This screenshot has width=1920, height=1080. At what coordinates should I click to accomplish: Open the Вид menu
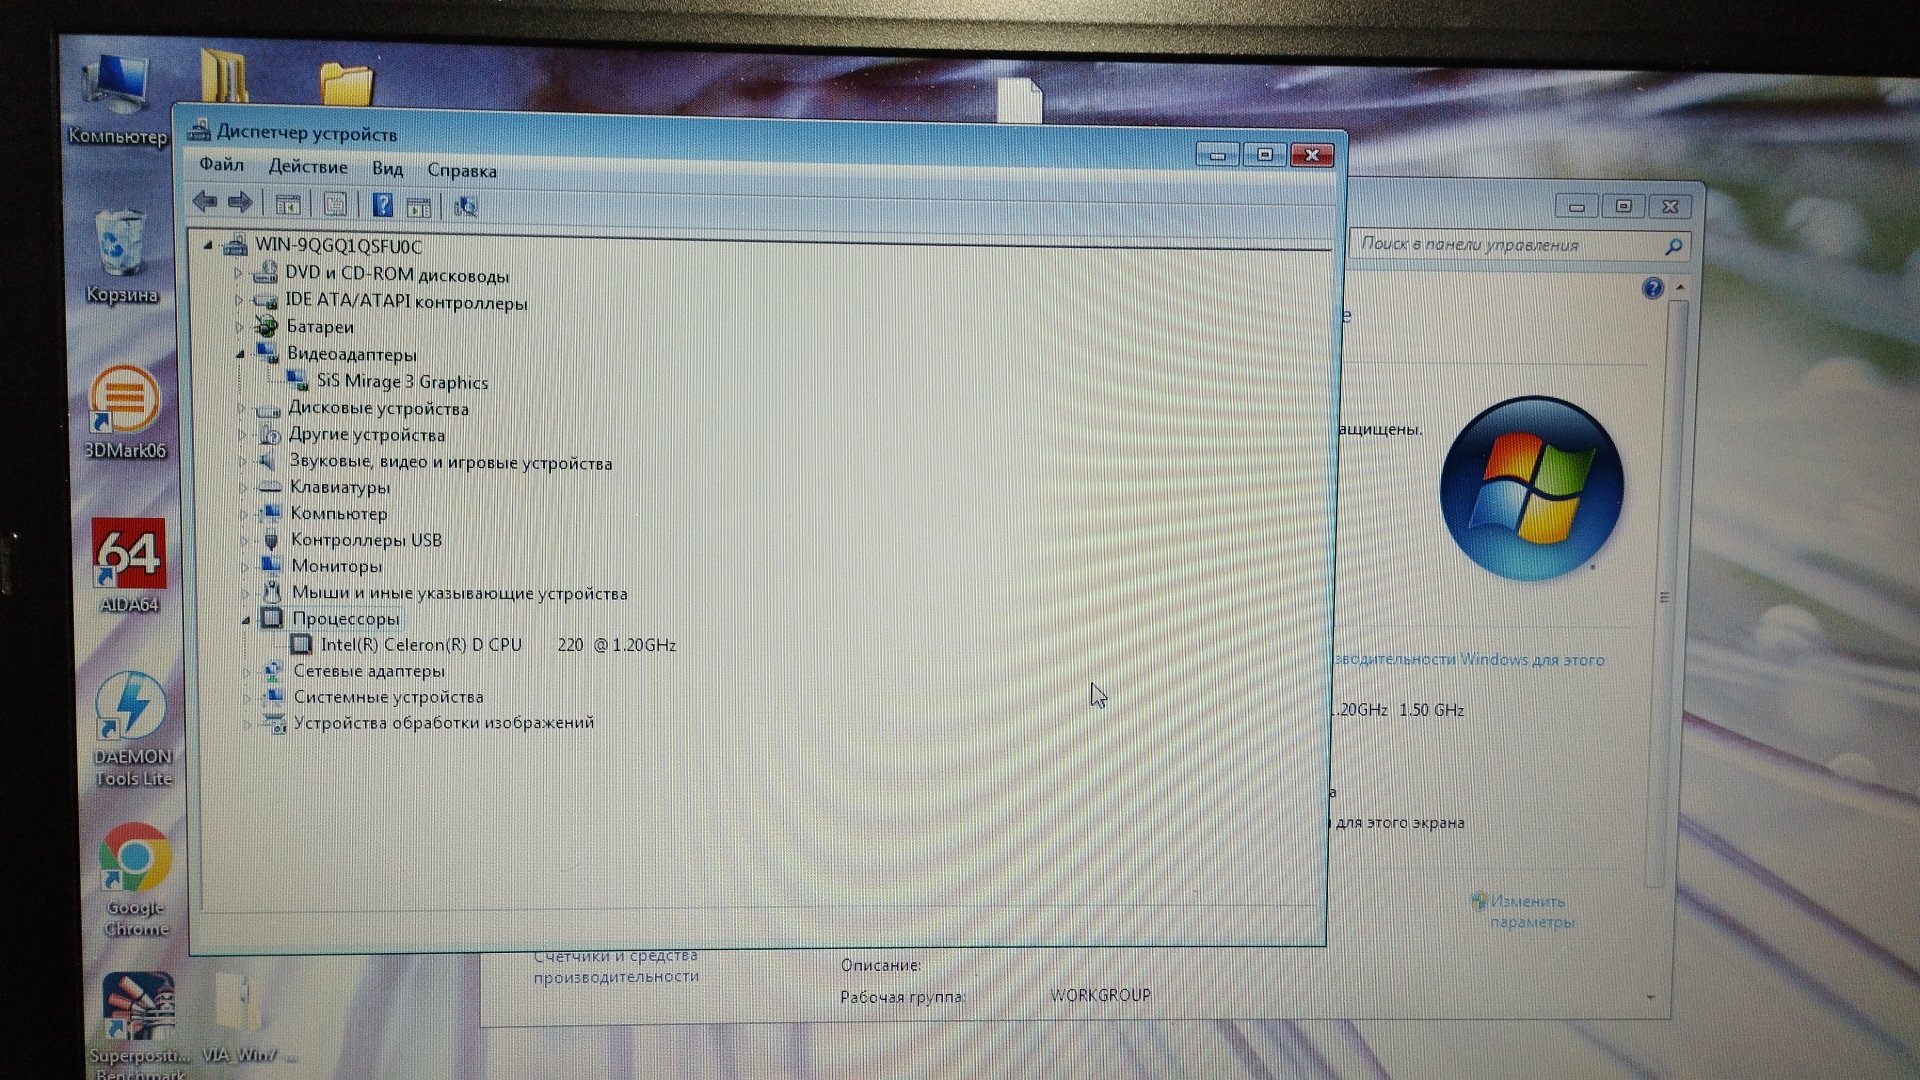click(387, 169)
